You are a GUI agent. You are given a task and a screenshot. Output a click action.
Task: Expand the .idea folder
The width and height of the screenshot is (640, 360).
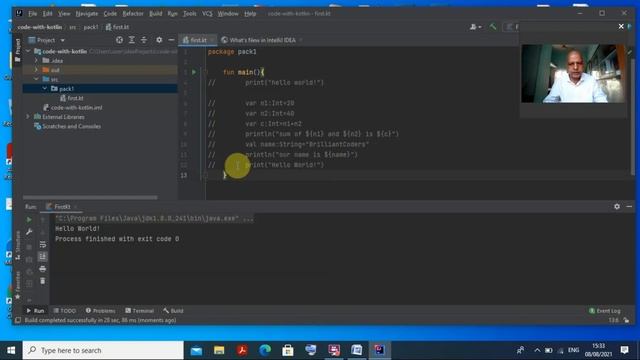[36, 60]
